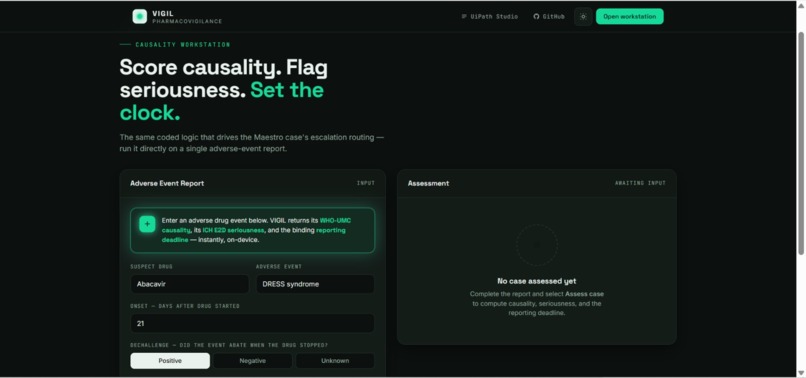Click the AWAITING INPUT status label
Image resolution: width=806 pixels, height=378 pixels.
(640, 183)
